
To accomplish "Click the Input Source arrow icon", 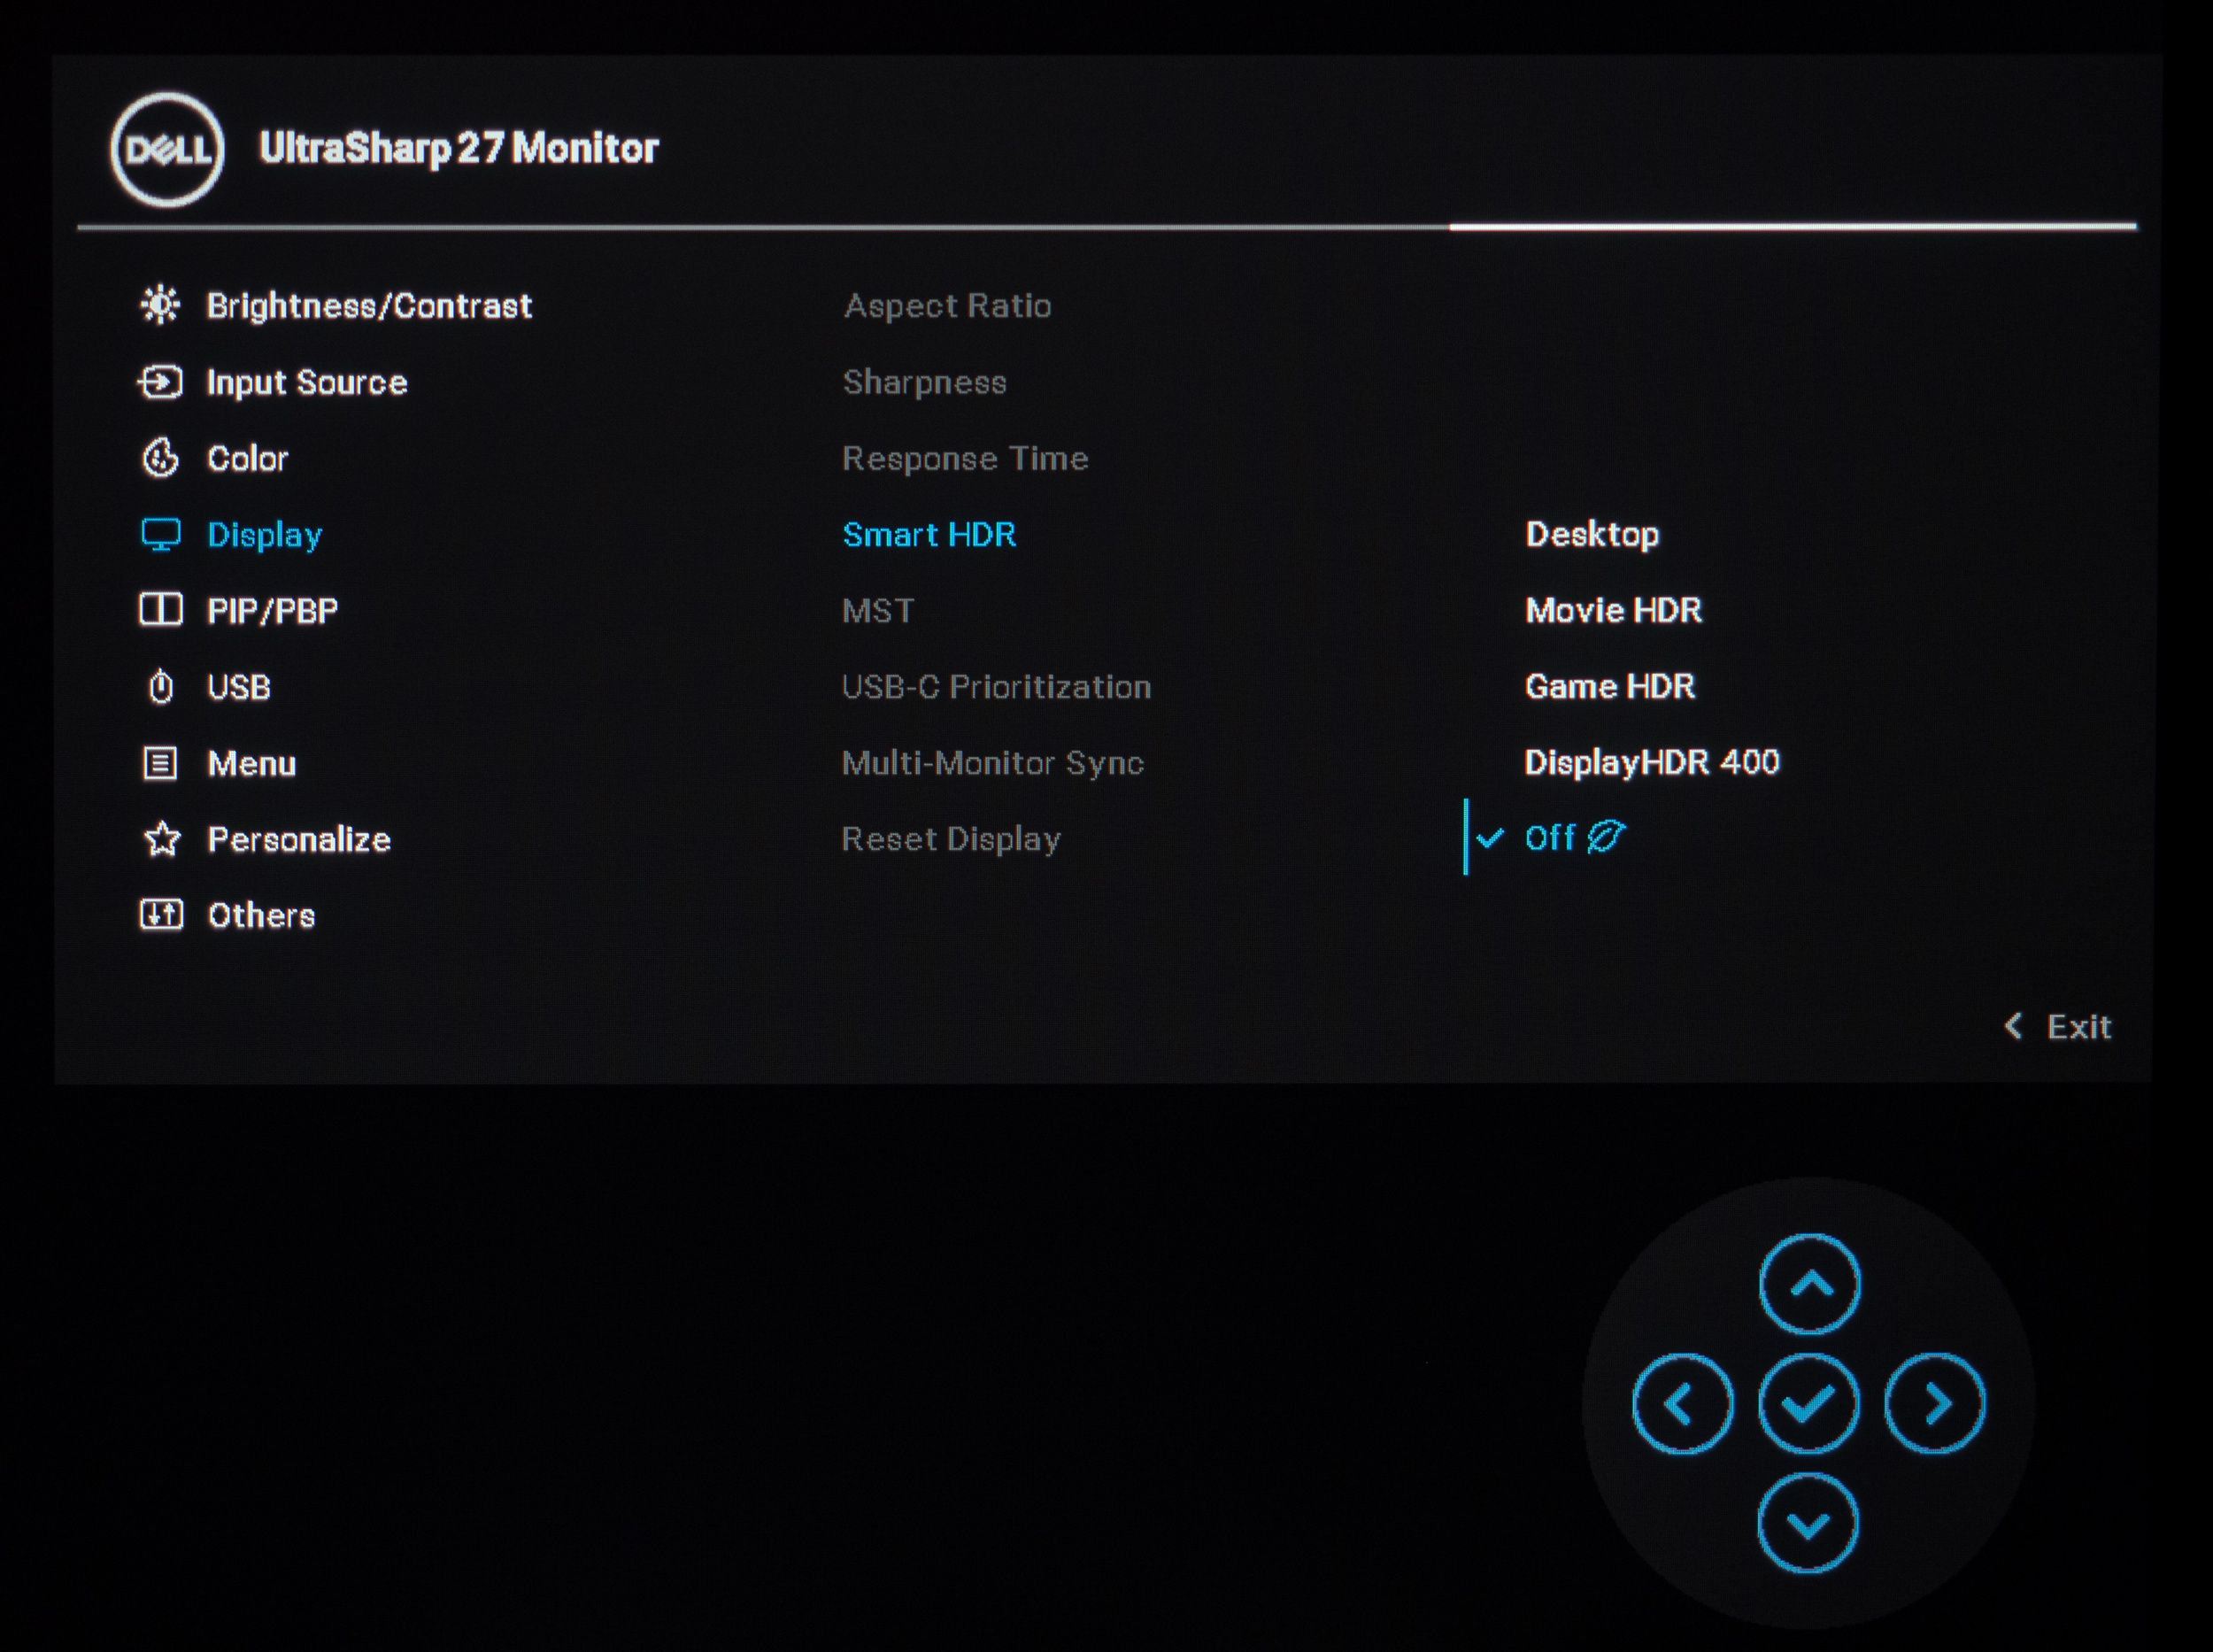I will 160,382.
